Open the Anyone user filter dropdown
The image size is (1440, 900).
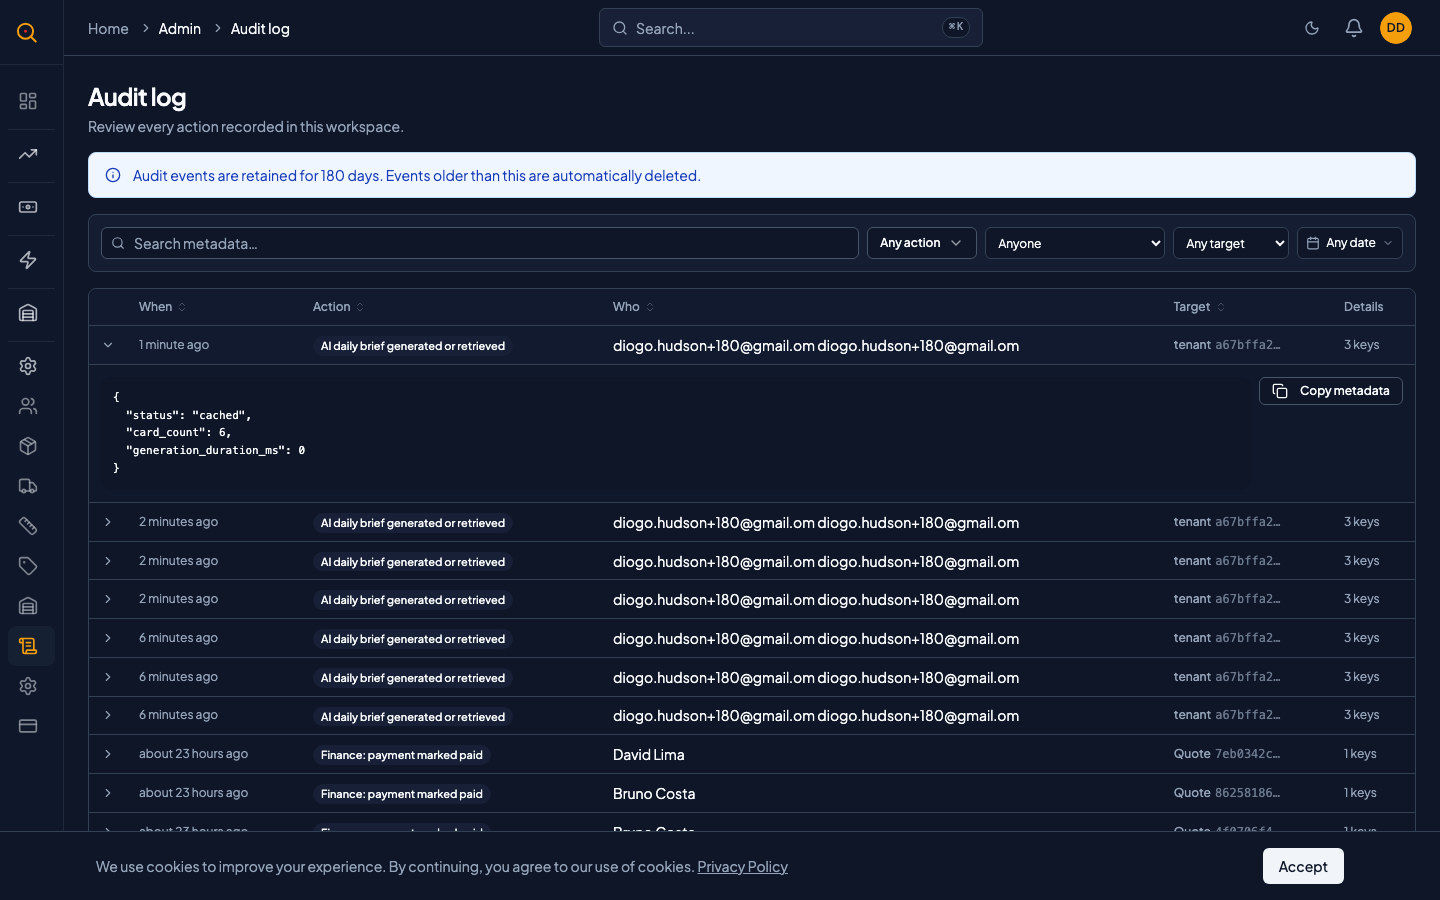(x=1075, y=243)
